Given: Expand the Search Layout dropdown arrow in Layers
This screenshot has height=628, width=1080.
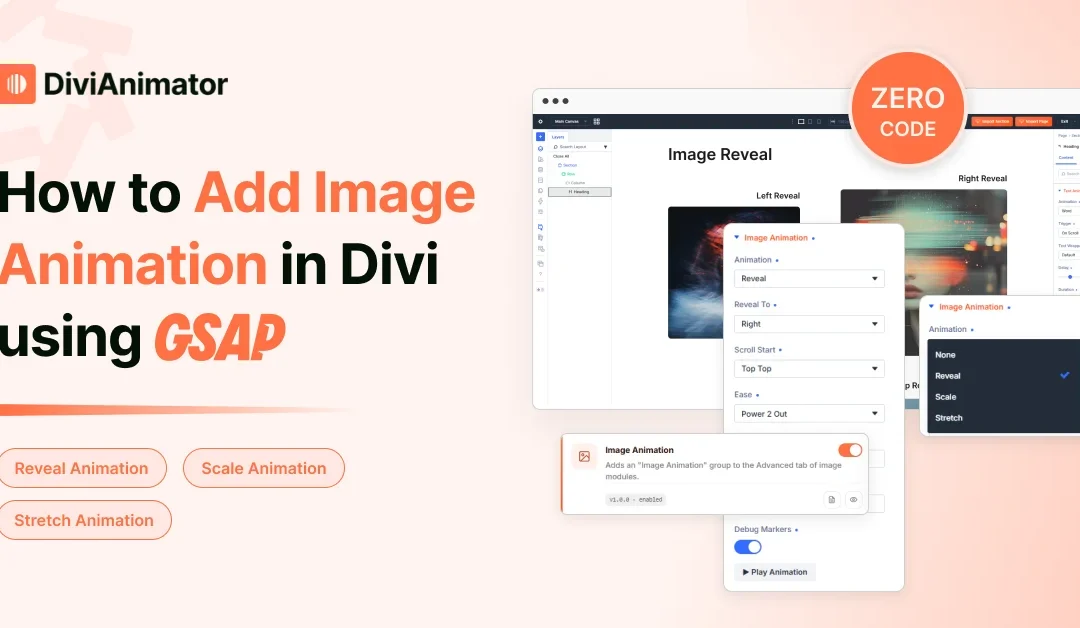Looking at the screenshot, I should [x=605, y=147].
